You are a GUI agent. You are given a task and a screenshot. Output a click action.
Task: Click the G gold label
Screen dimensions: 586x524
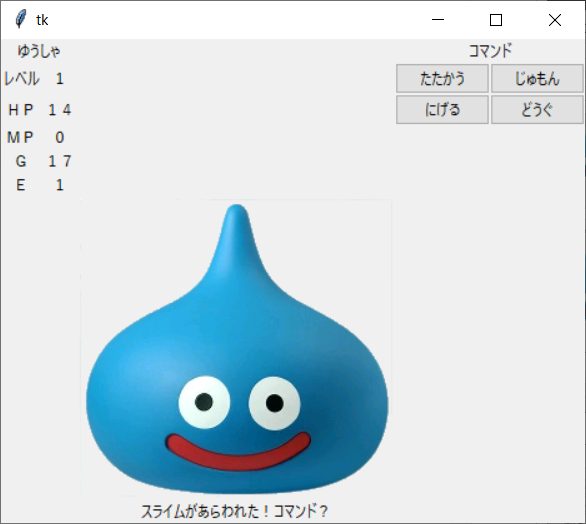click(21, 161)
